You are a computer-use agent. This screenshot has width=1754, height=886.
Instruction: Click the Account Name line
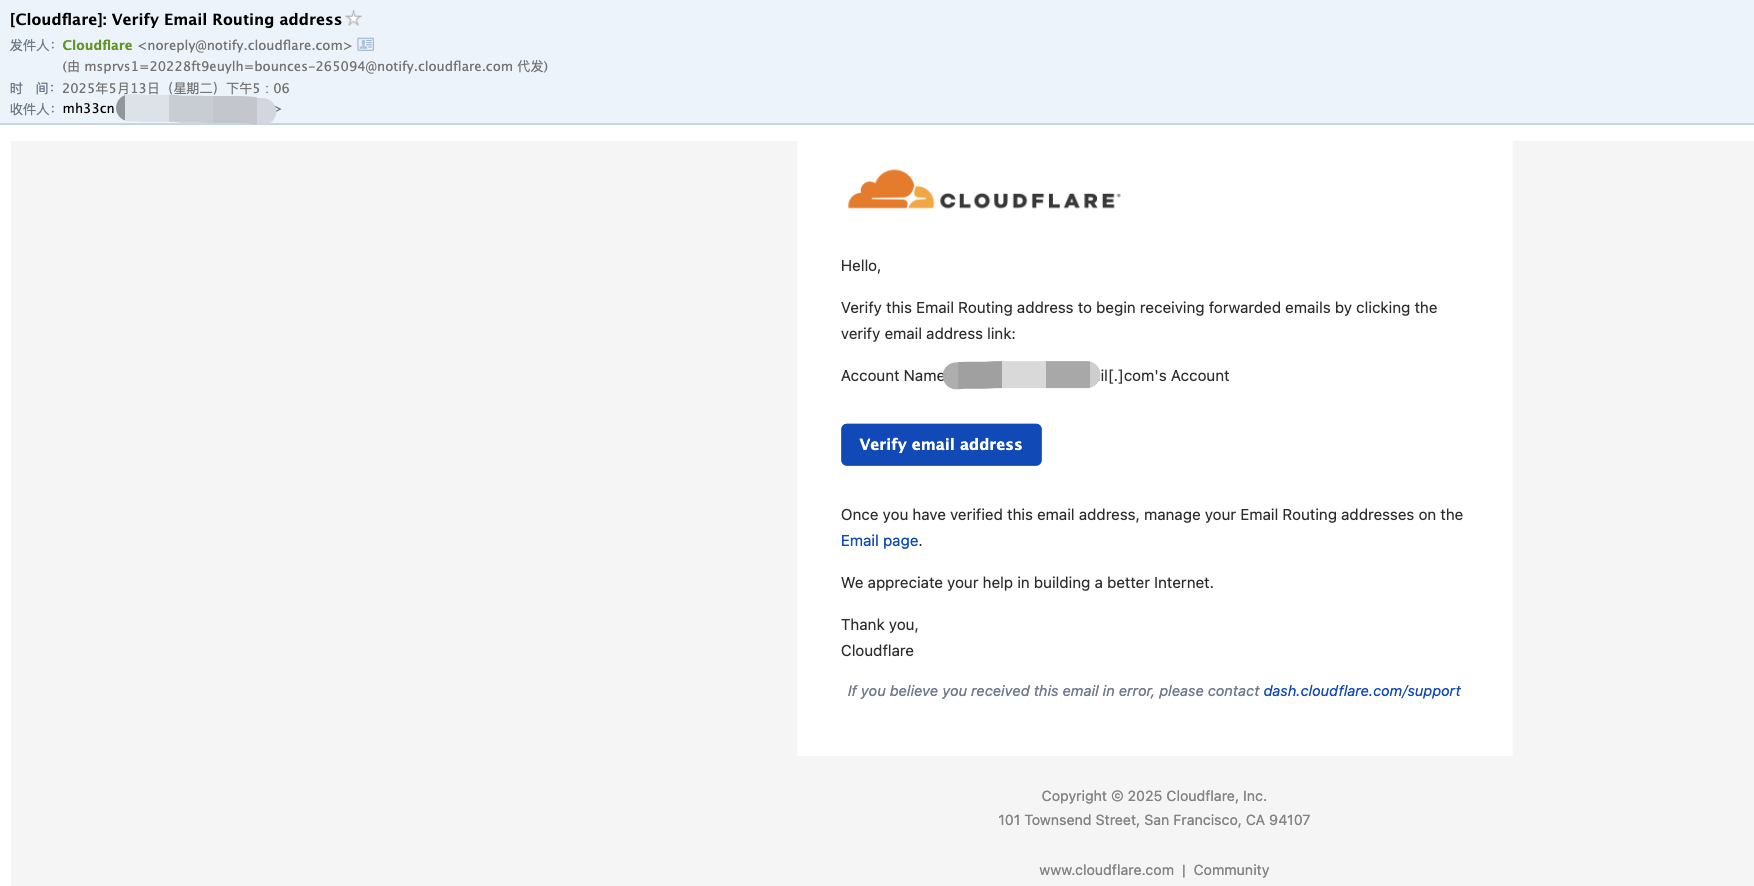(1035, 376)
